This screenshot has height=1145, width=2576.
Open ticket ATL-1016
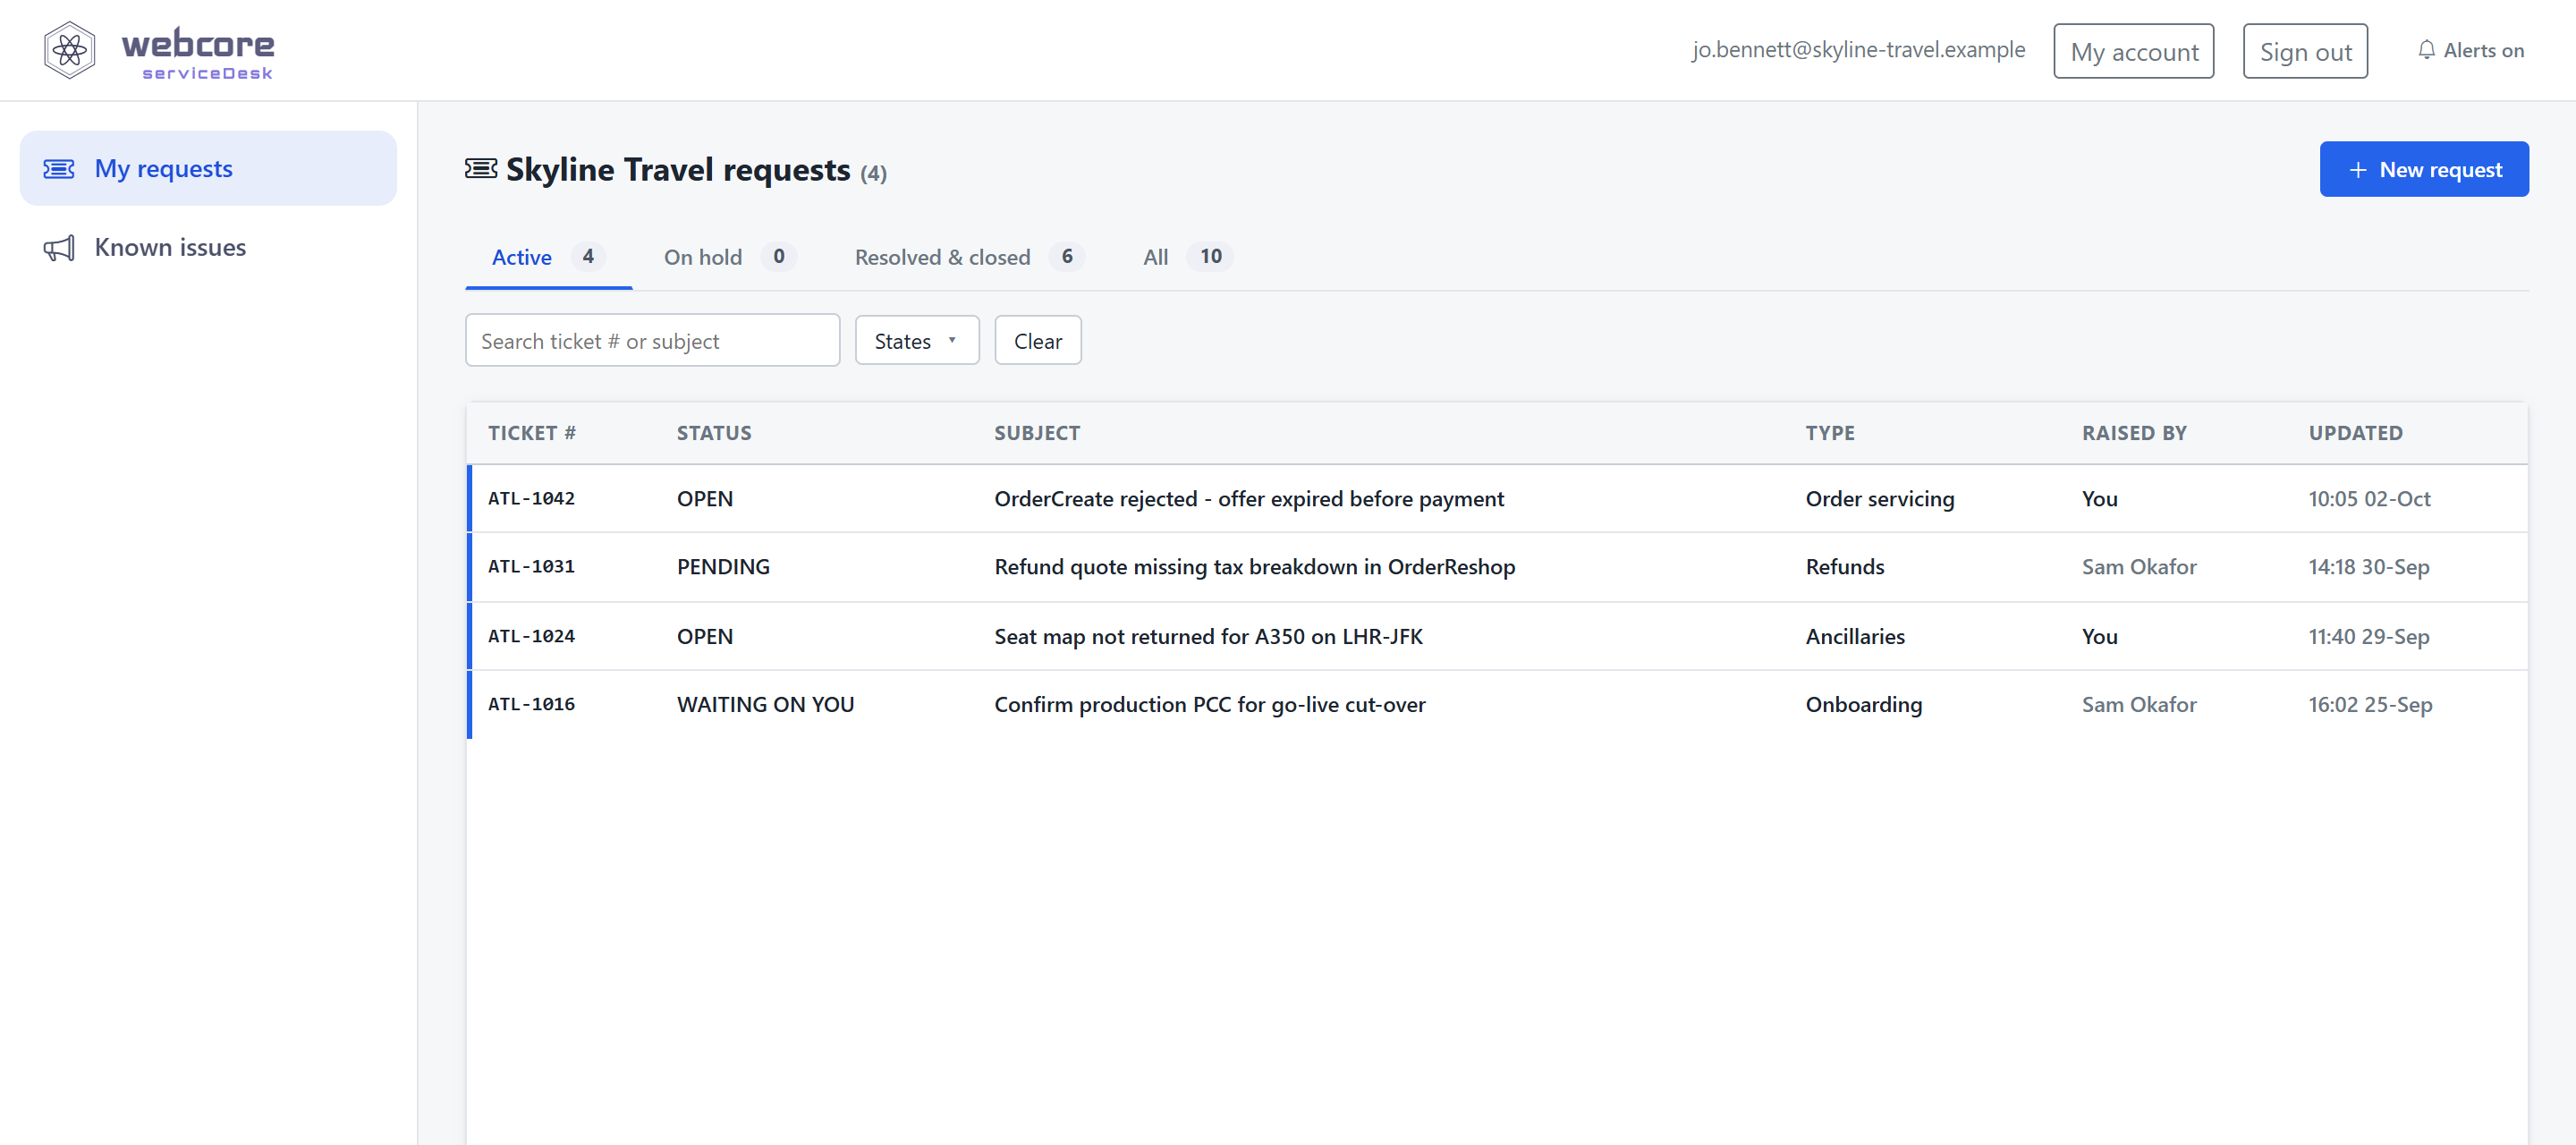(x=531, y=705)
